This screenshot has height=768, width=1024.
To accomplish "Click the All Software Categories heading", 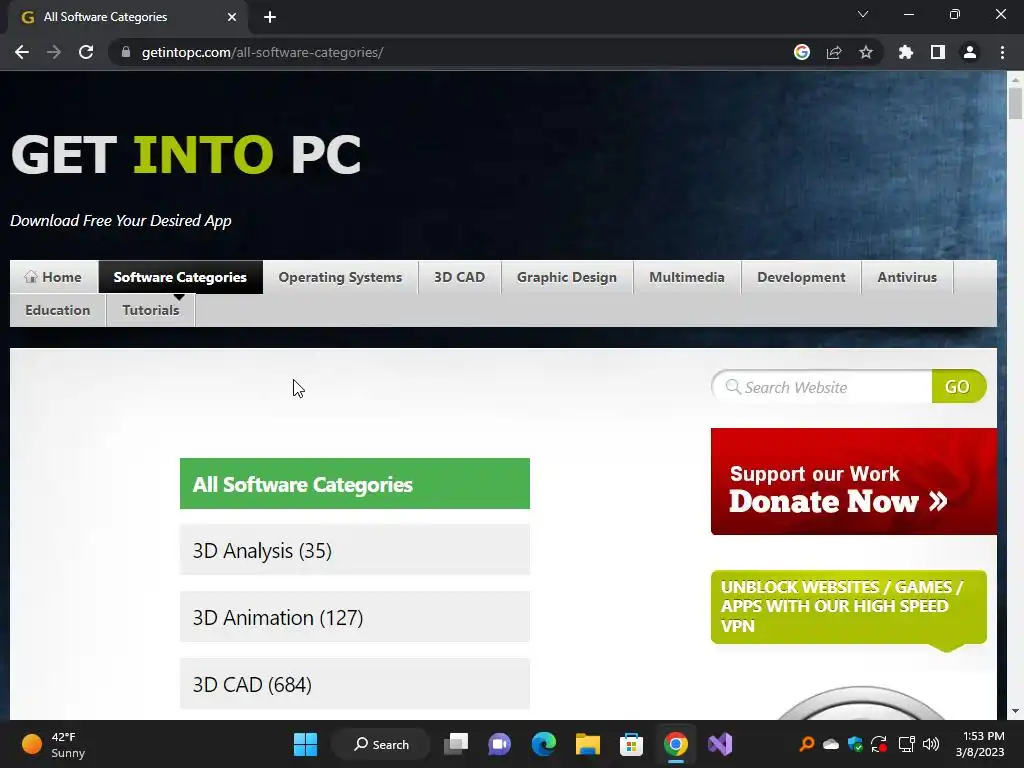I will [355, 484].
